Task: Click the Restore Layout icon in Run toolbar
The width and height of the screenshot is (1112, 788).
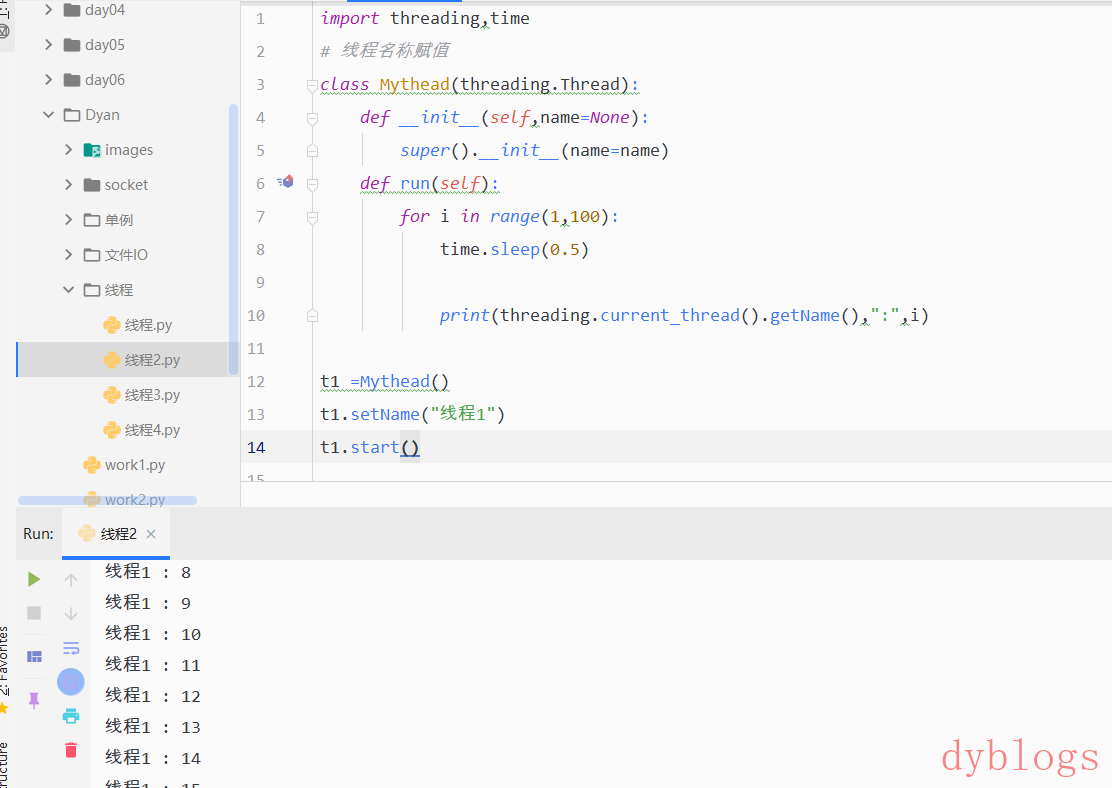Action: tap(34, 656)
